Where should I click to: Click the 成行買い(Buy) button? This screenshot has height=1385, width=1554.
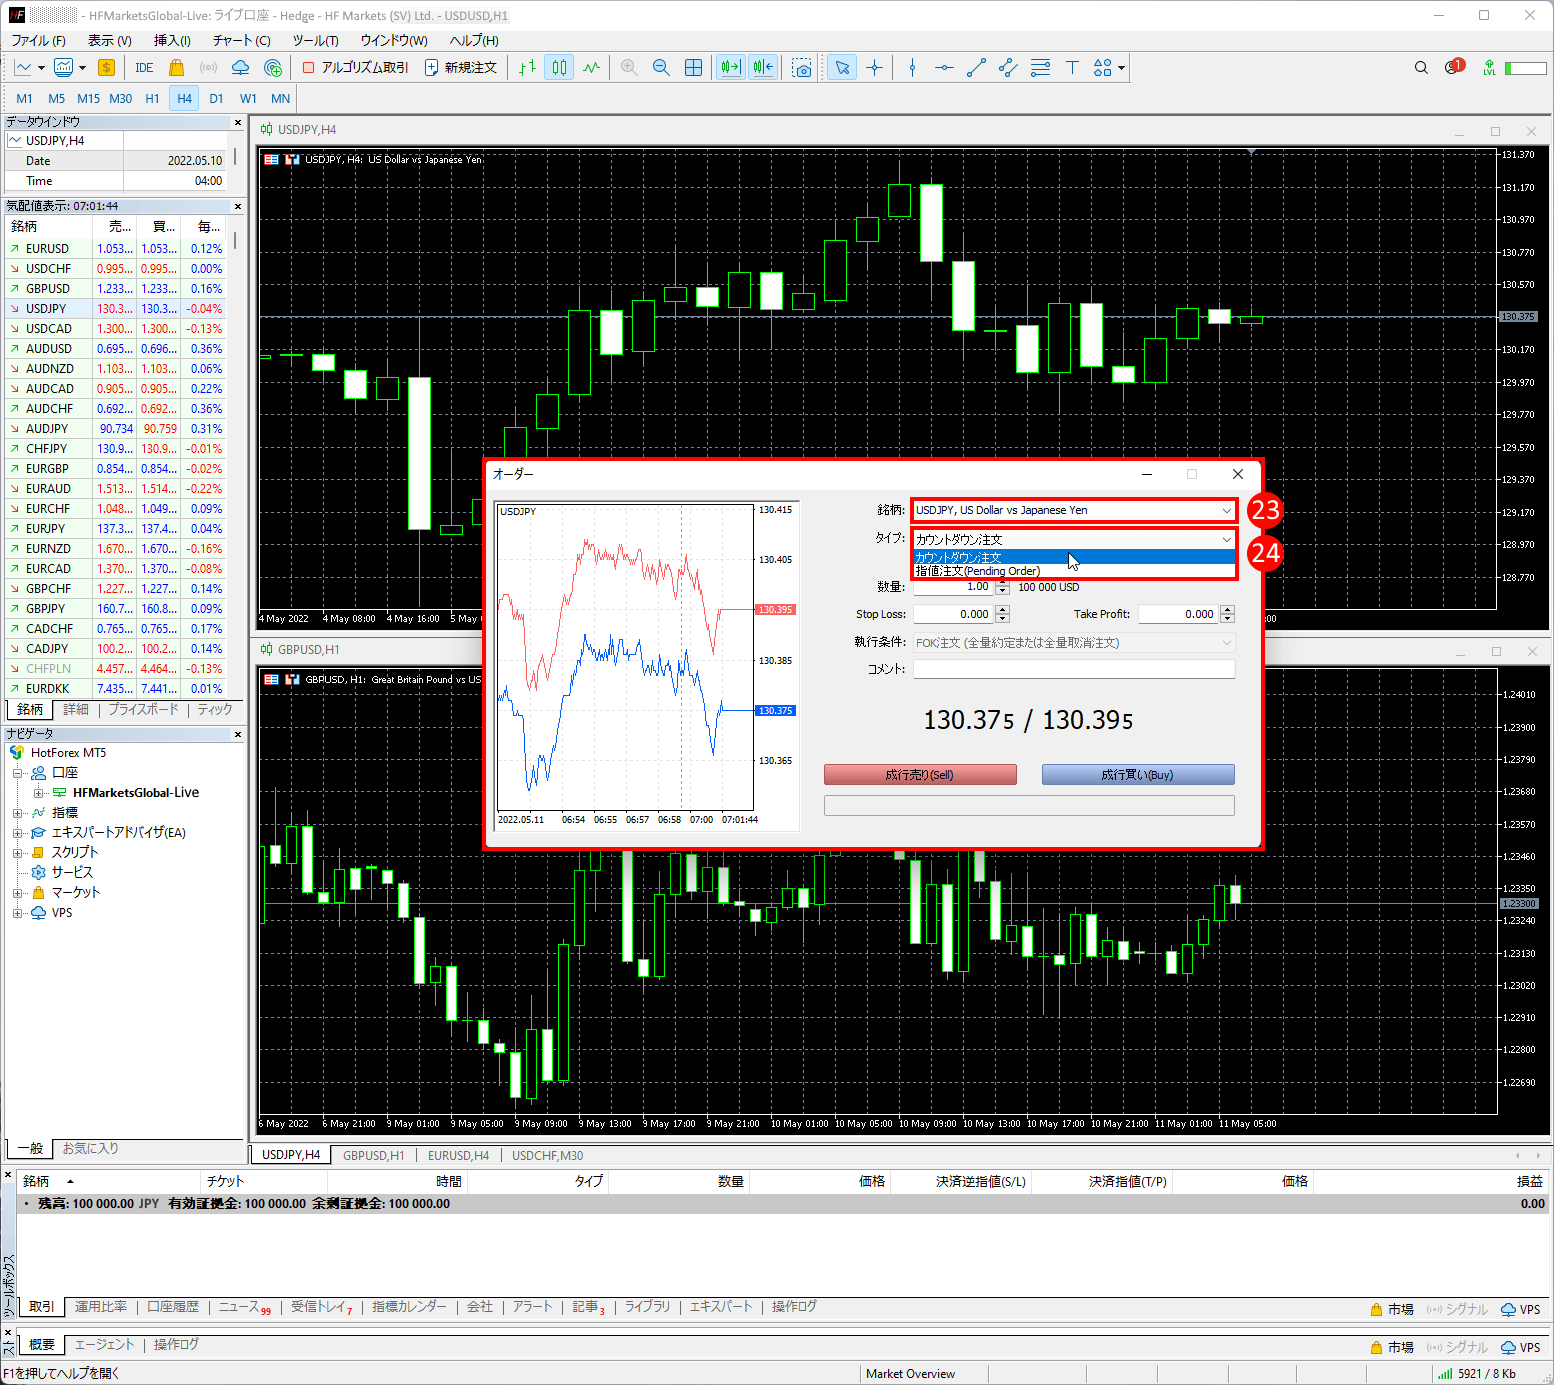pos(1137,775)
